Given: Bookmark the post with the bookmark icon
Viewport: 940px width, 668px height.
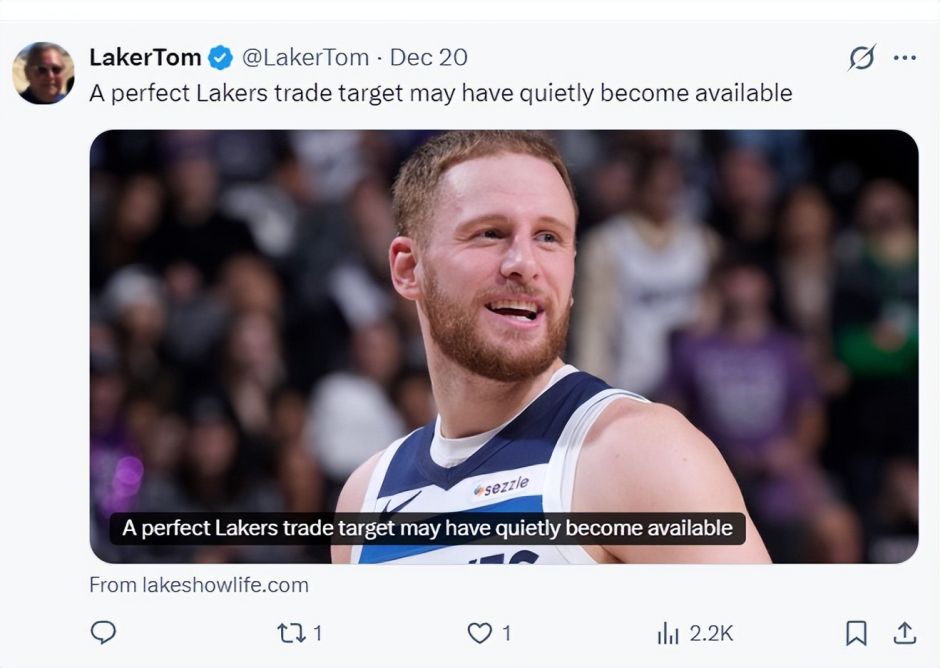Looking at the screenshot, I should pos(856,632).
